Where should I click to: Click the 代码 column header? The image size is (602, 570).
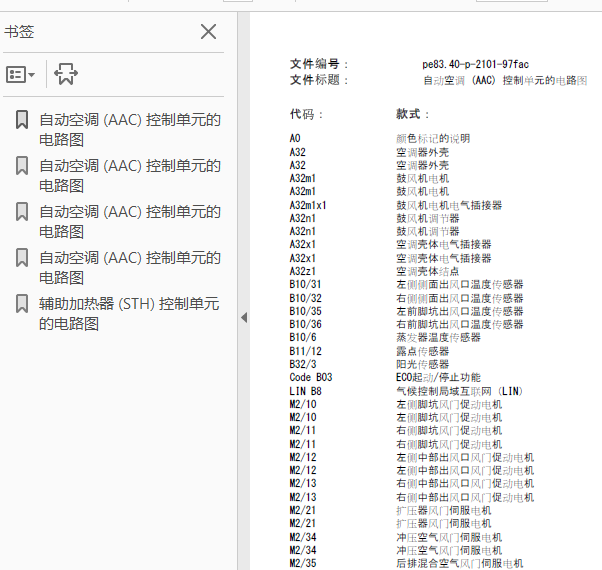pyautogui.click(x=306, y=114)
